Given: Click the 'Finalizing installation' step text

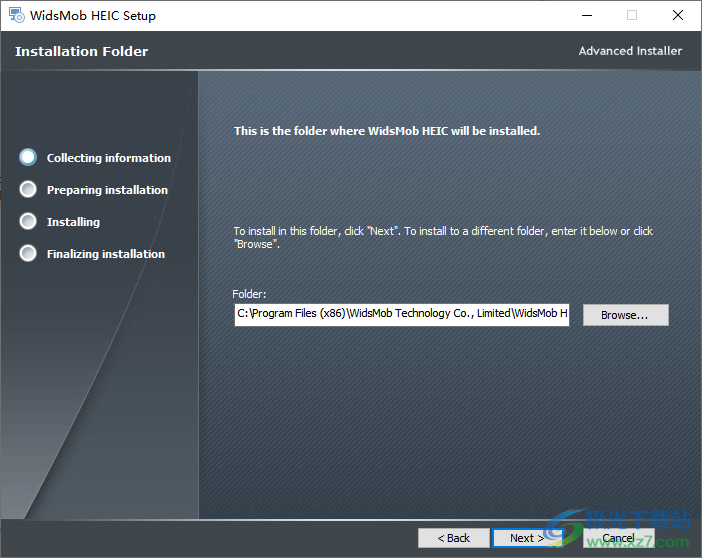Looking at the screenshot, I should 106,254.
